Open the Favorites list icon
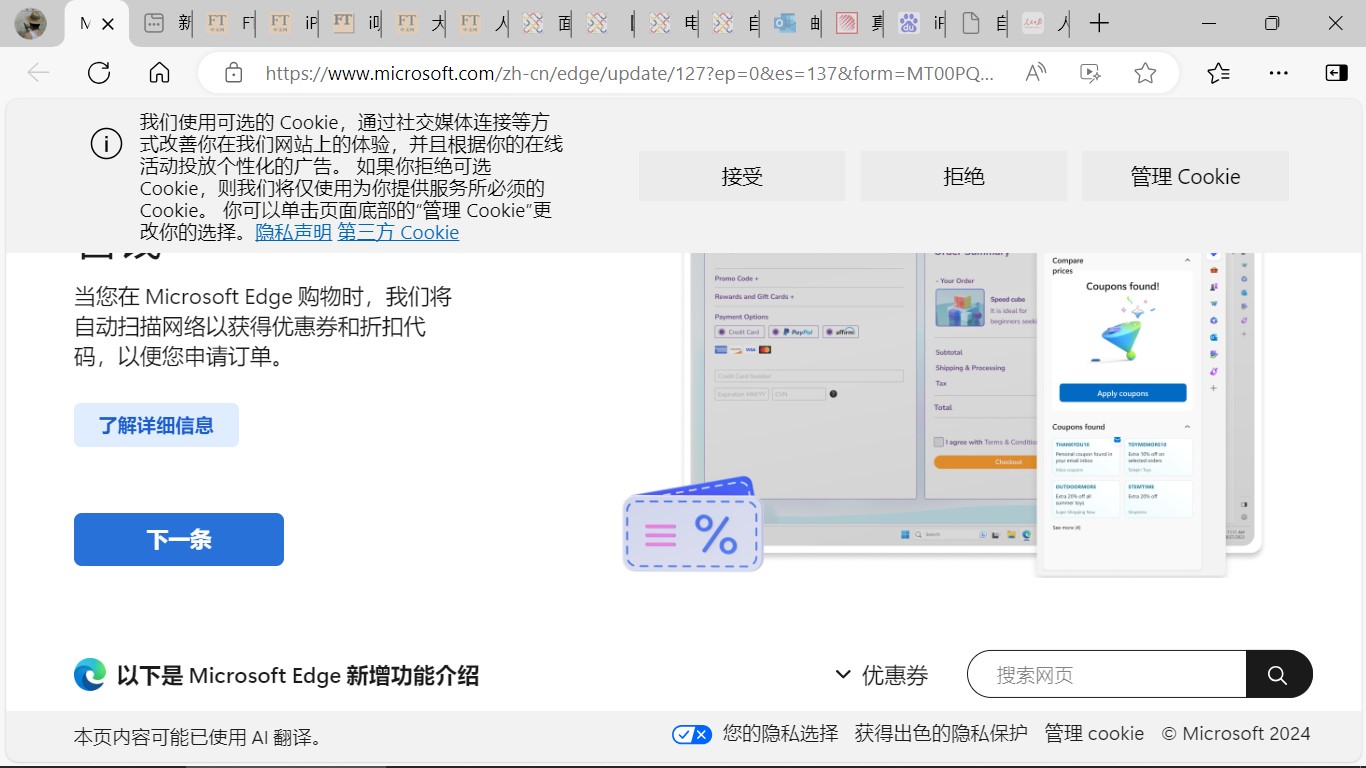Image resolution: width=1366 pixels, height=768 pixels. click(x=1218, y=72)
